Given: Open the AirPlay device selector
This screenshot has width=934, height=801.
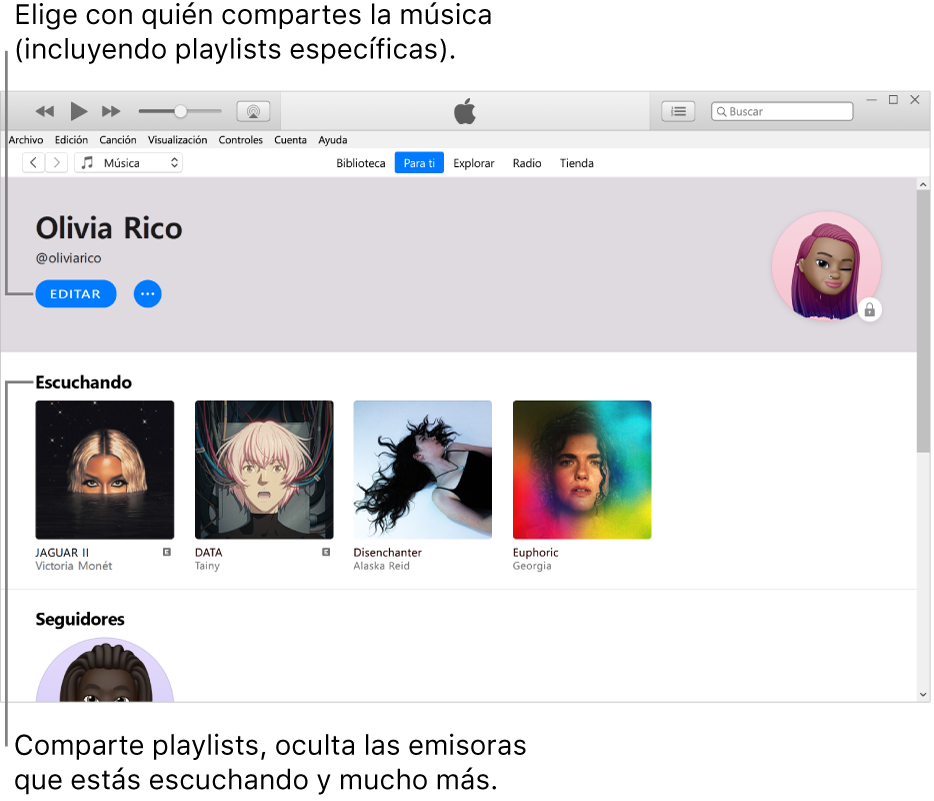Looking at the screenshot, I should pos(253,111).
